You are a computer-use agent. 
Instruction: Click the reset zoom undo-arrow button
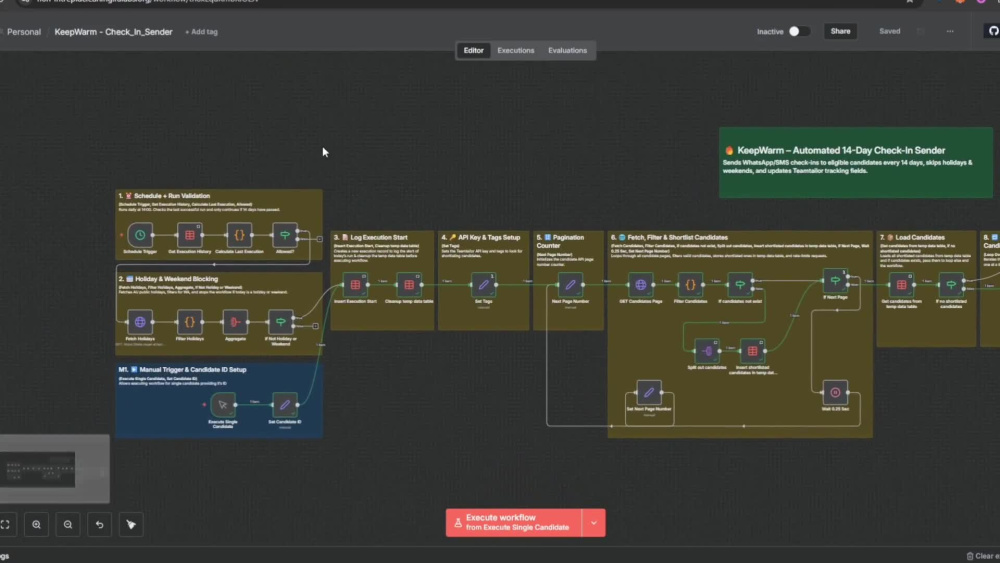click(x=99, y=525)
